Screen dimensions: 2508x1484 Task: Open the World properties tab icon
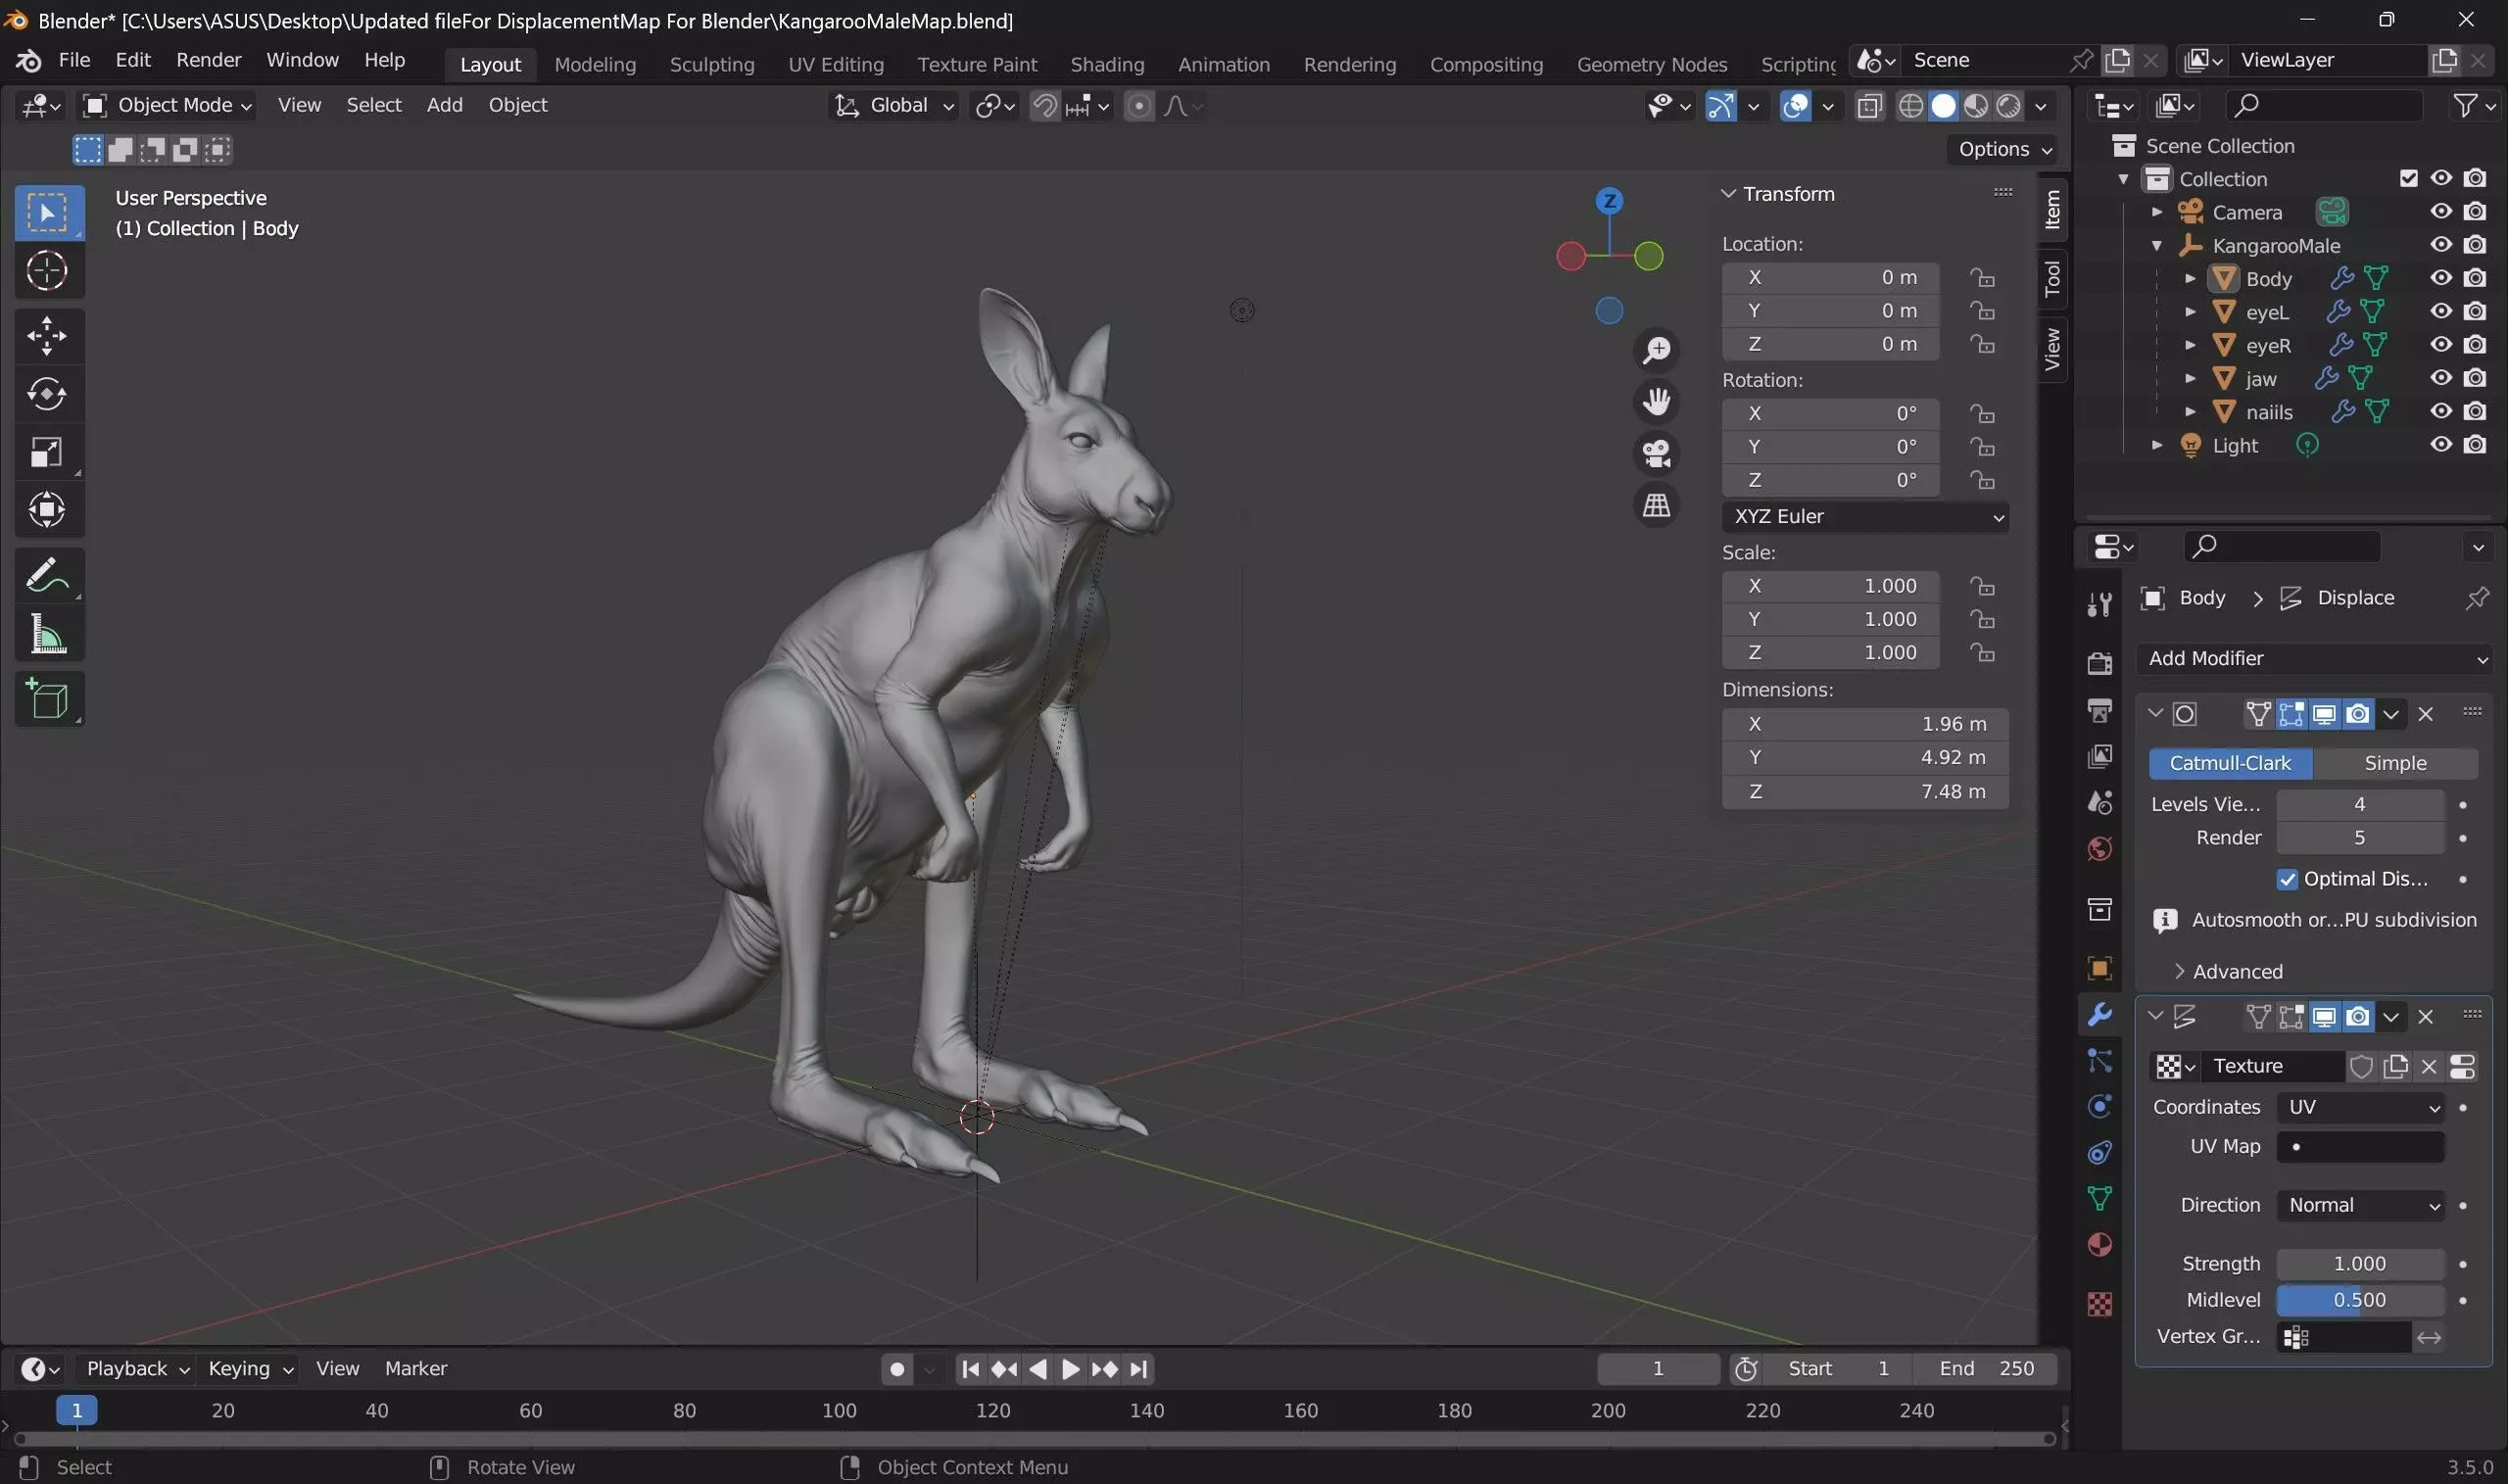2100,849
